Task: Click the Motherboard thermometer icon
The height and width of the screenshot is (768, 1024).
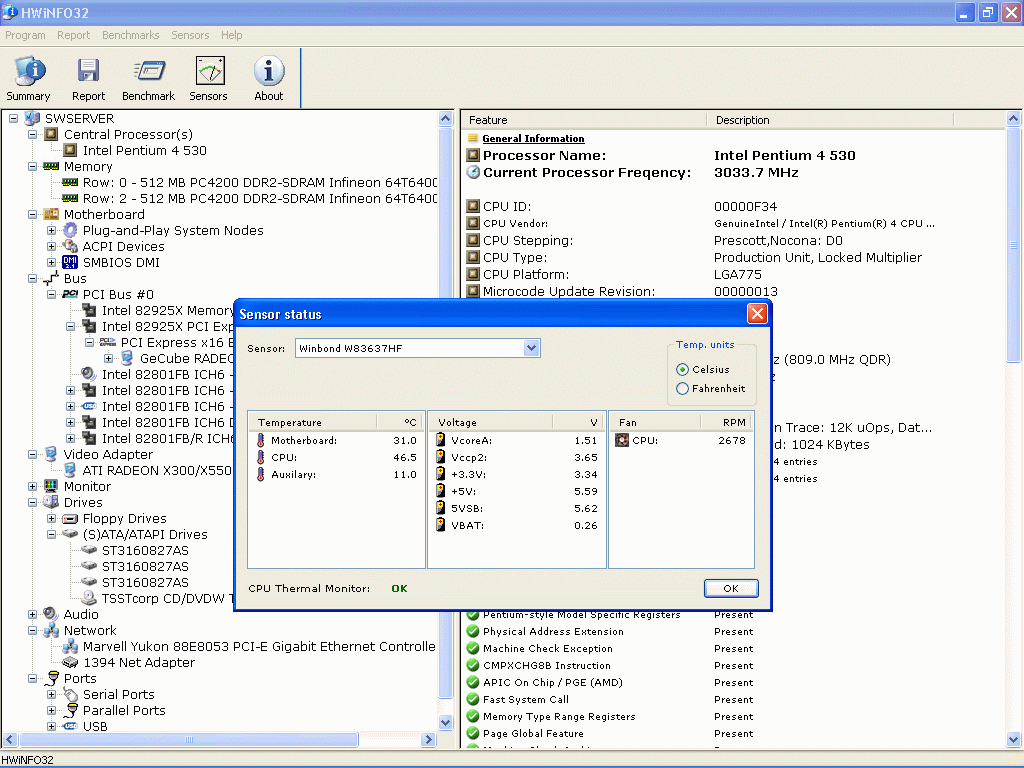Action: [261, 440]
